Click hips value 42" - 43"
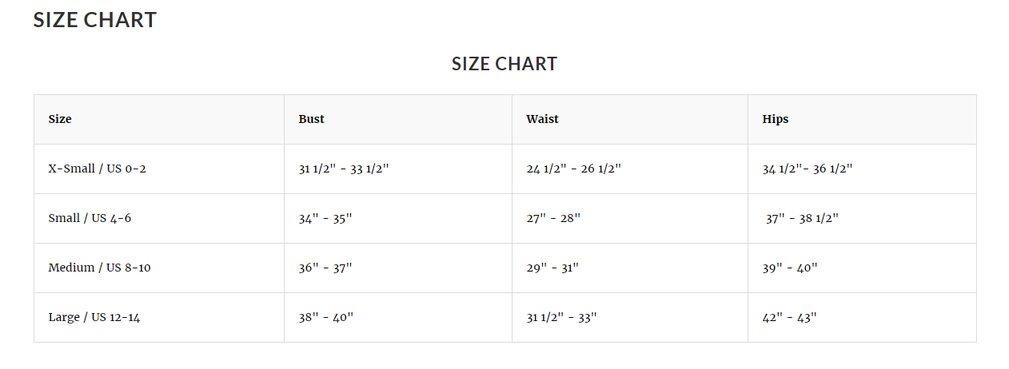The height and width of the screenshot is (369, 1009). pyautogui.click(x=790, y=317)
